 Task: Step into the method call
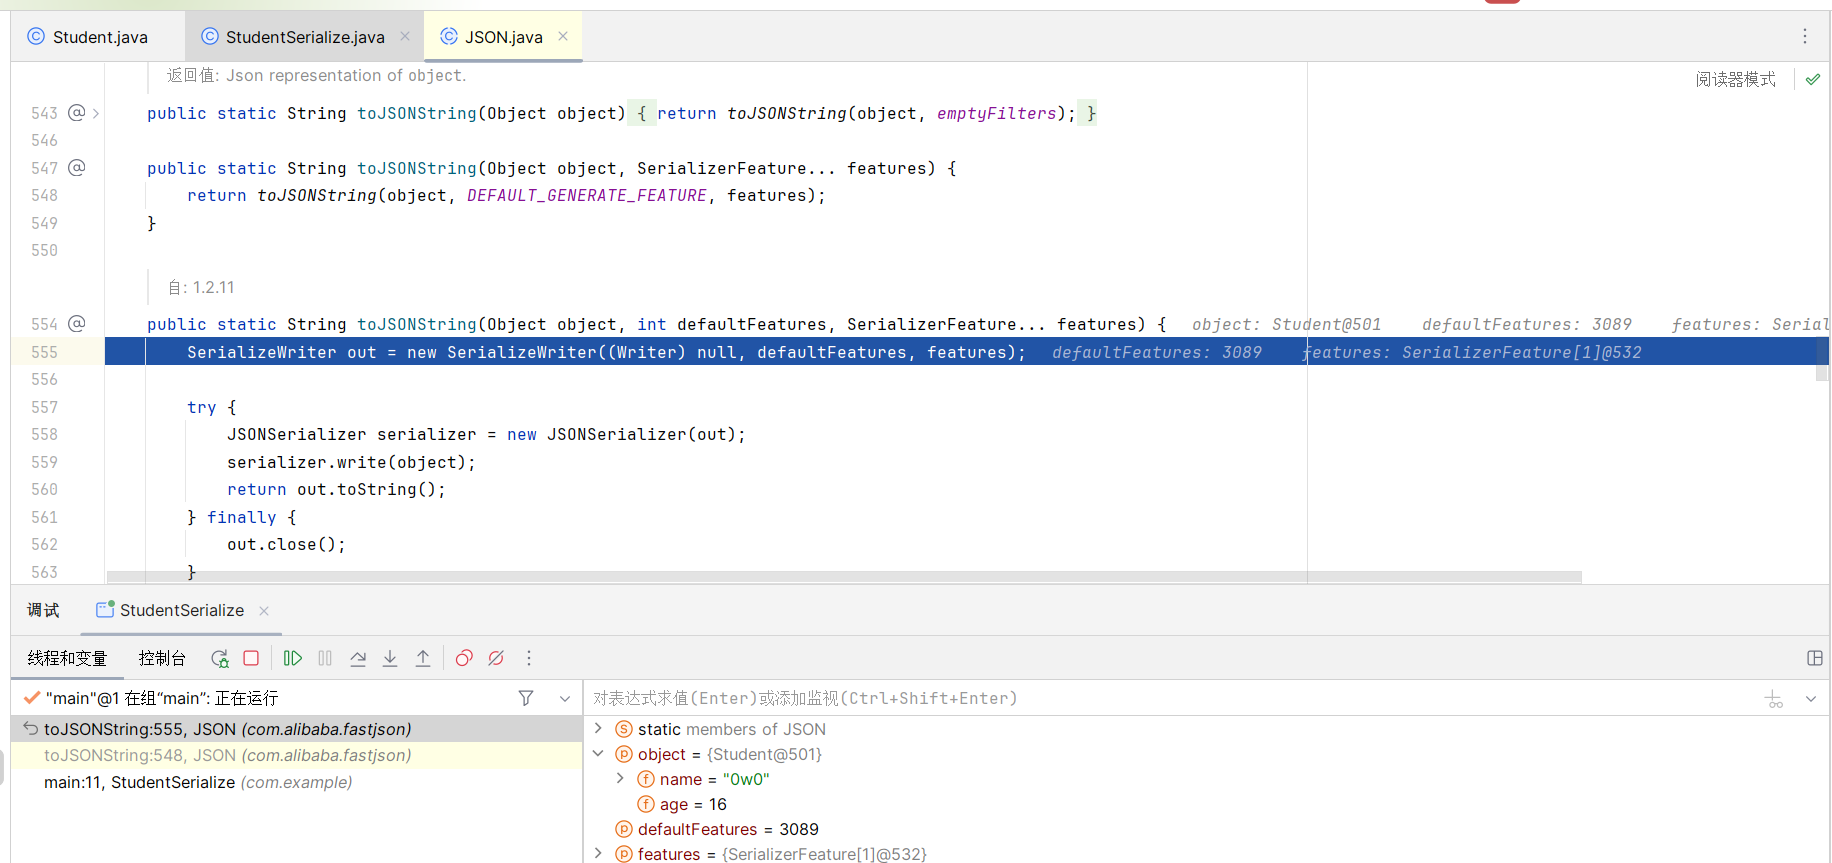click(x=390, y=658)
